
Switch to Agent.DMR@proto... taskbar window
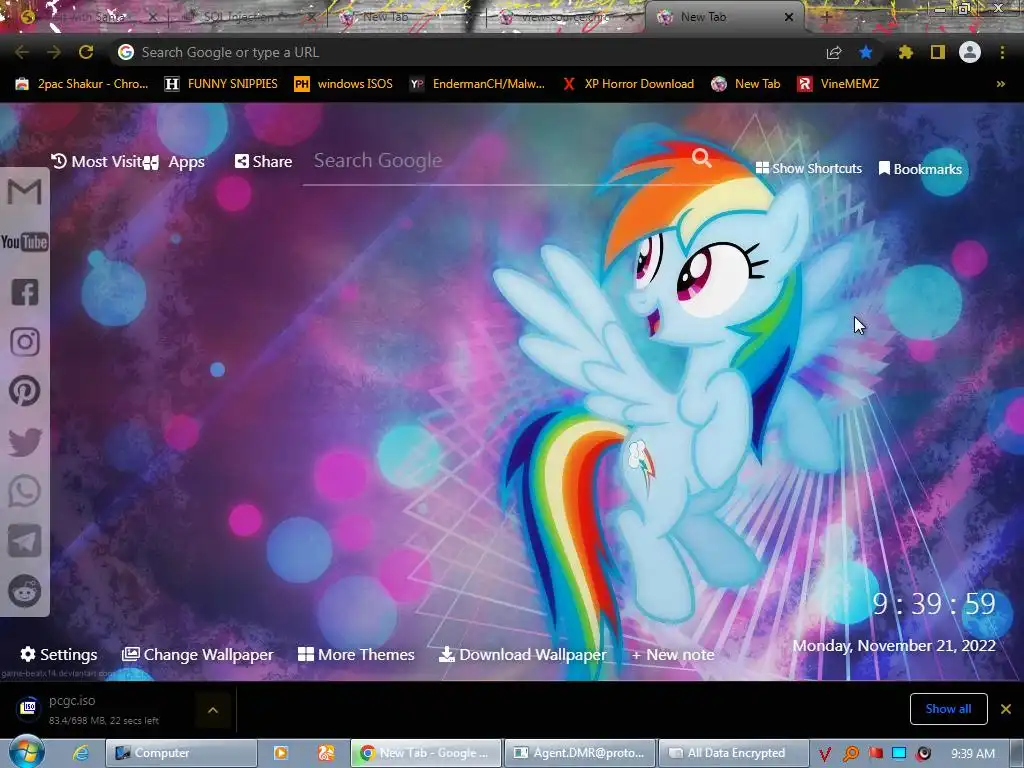(x=580, y=753)
